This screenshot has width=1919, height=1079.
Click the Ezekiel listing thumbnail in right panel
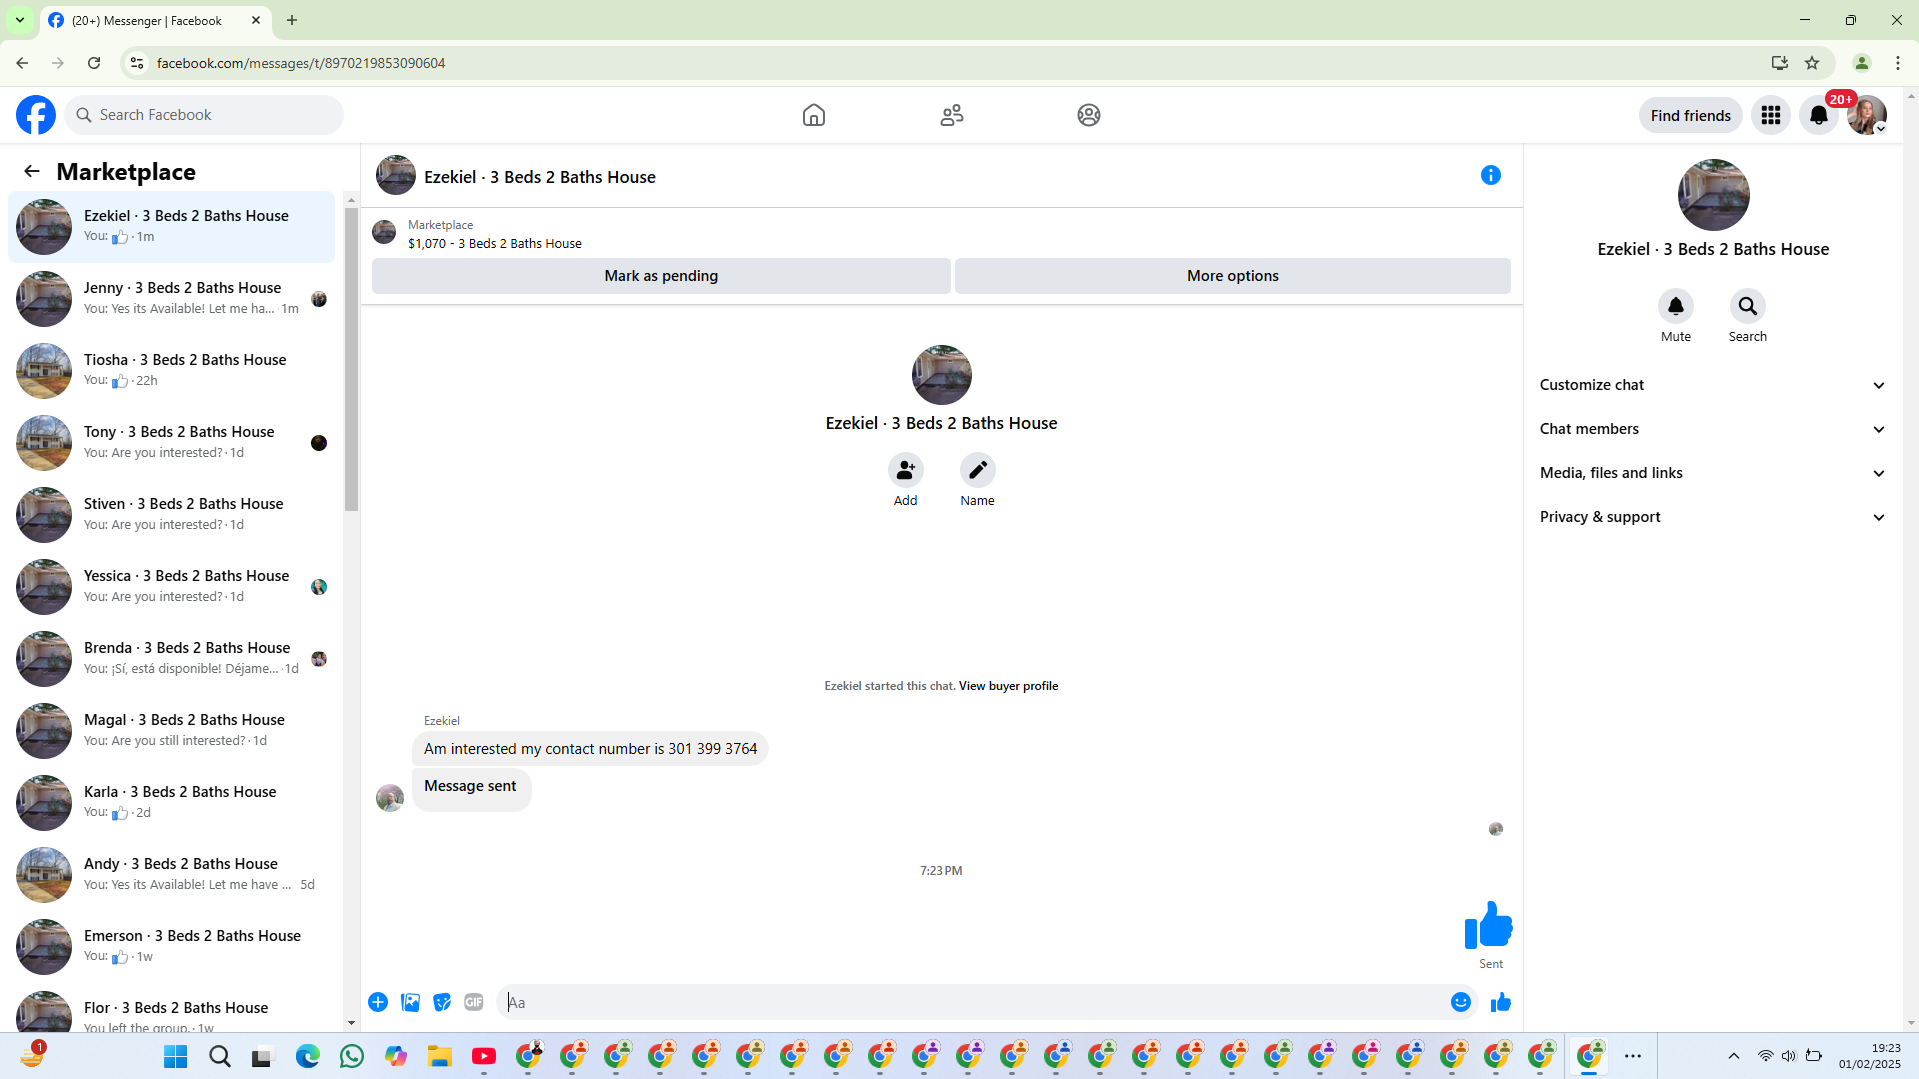tap(1714, 195)
